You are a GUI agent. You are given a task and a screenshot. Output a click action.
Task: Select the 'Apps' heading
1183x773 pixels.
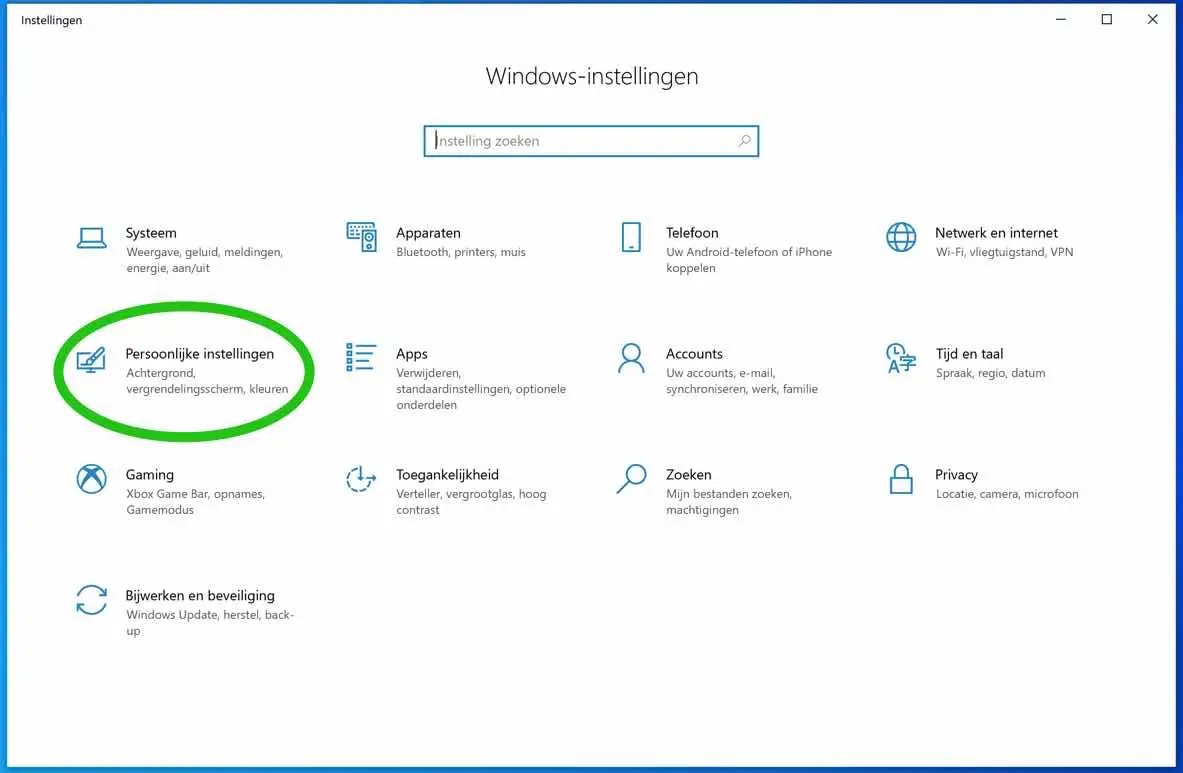[412, 354]
